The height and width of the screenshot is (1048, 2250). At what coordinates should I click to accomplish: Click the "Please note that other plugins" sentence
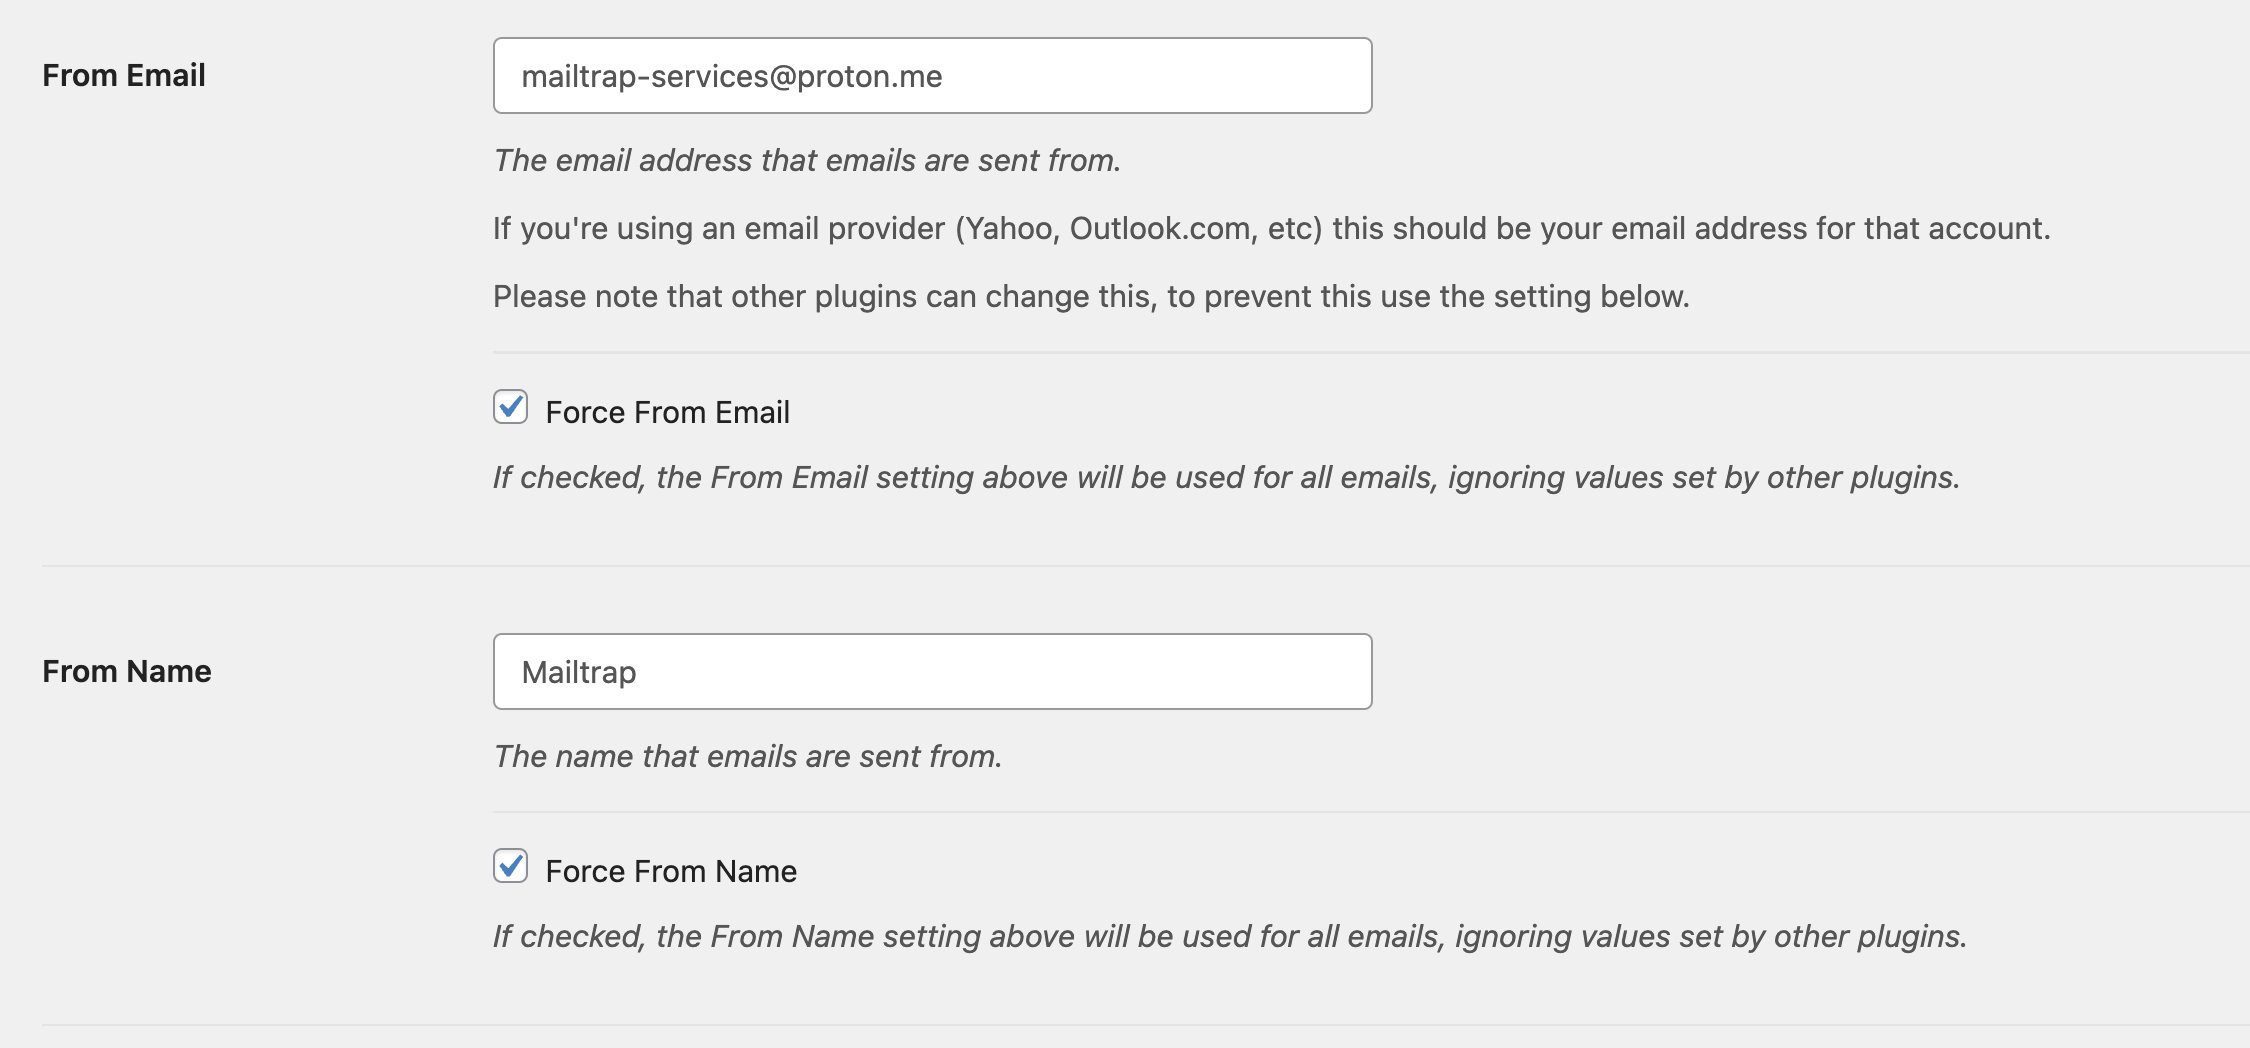coord(1091,296)
